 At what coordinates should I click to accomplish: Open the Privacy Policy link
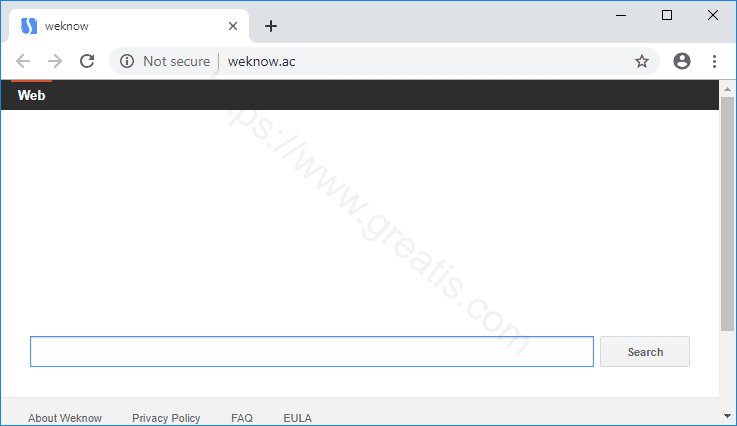[x=166, y=418]
